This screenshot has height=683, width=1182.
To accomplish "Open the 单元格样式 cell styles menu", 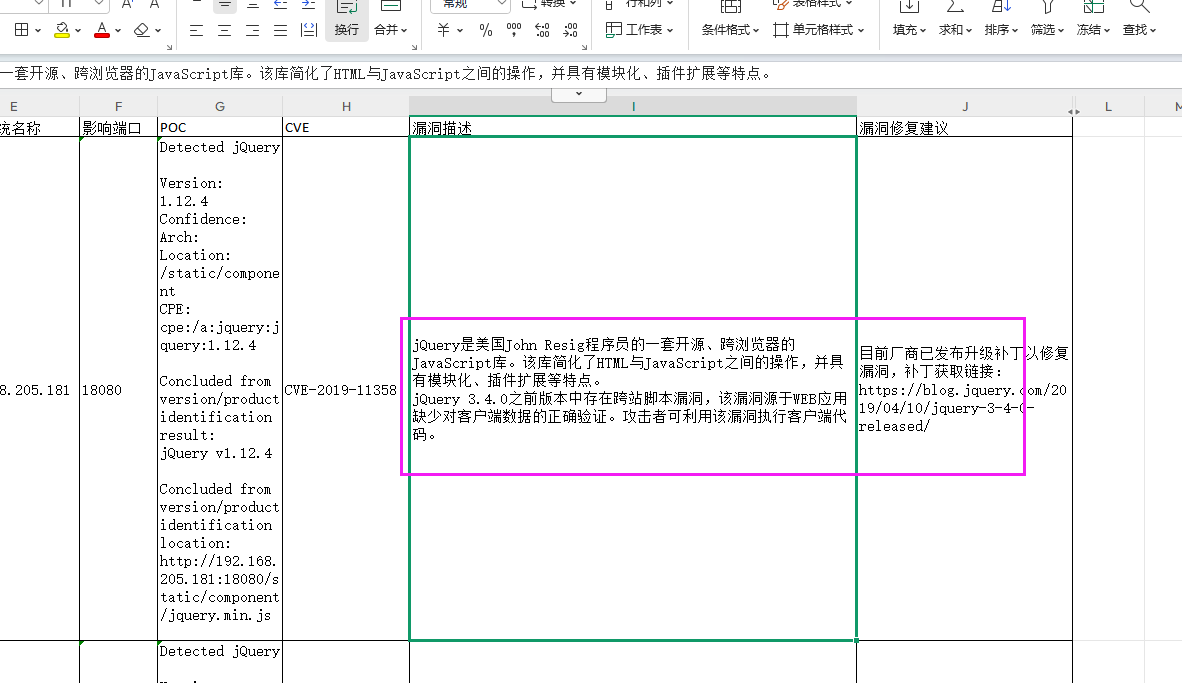I will click(819, 29).
